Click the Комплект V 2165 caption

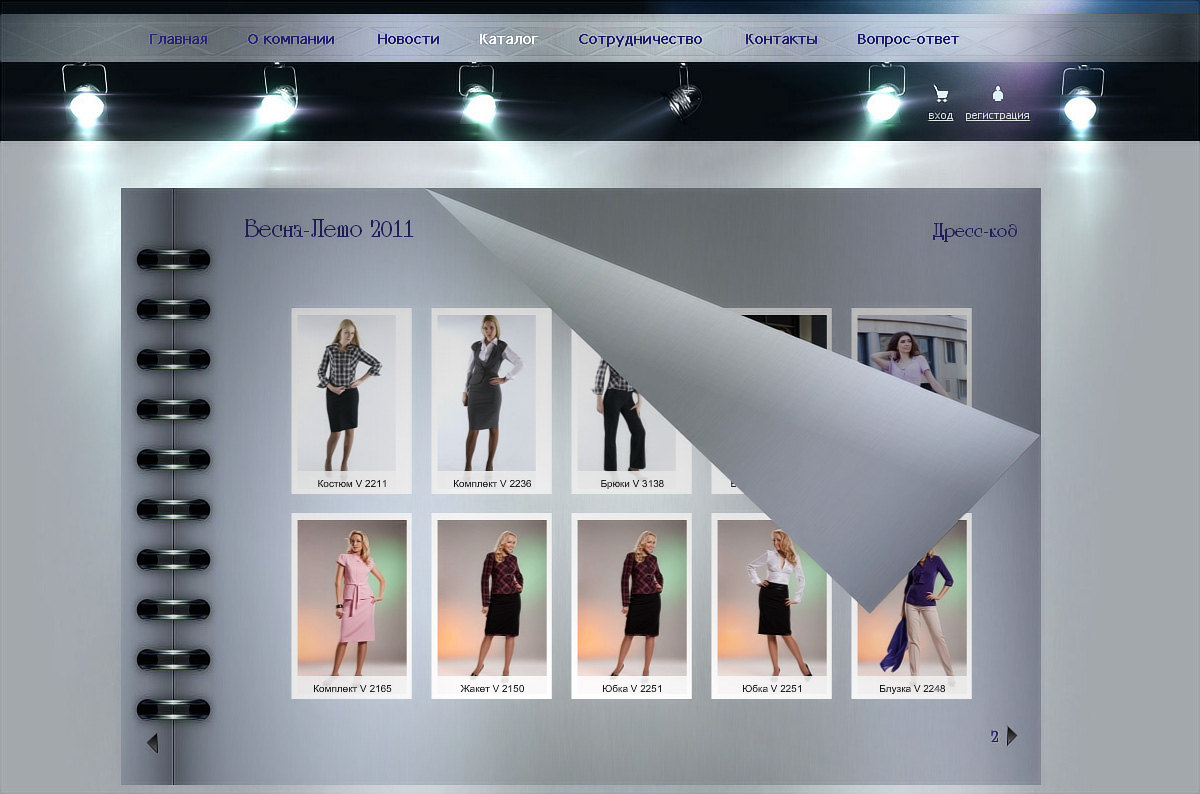coord(352,688)
